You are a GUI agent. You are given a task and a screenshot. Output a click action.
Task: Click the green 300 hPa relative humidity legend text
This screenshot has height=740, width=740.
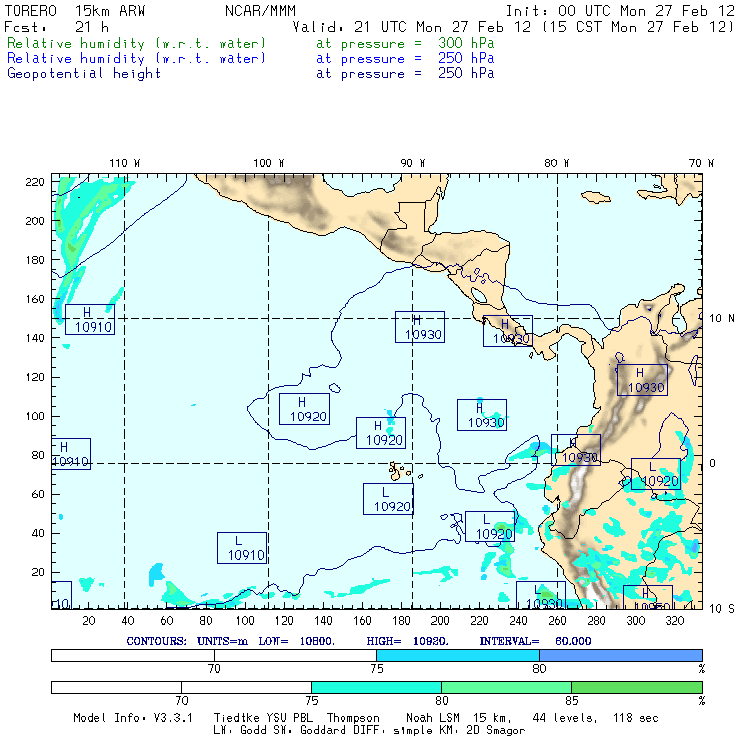click(137, 44)
